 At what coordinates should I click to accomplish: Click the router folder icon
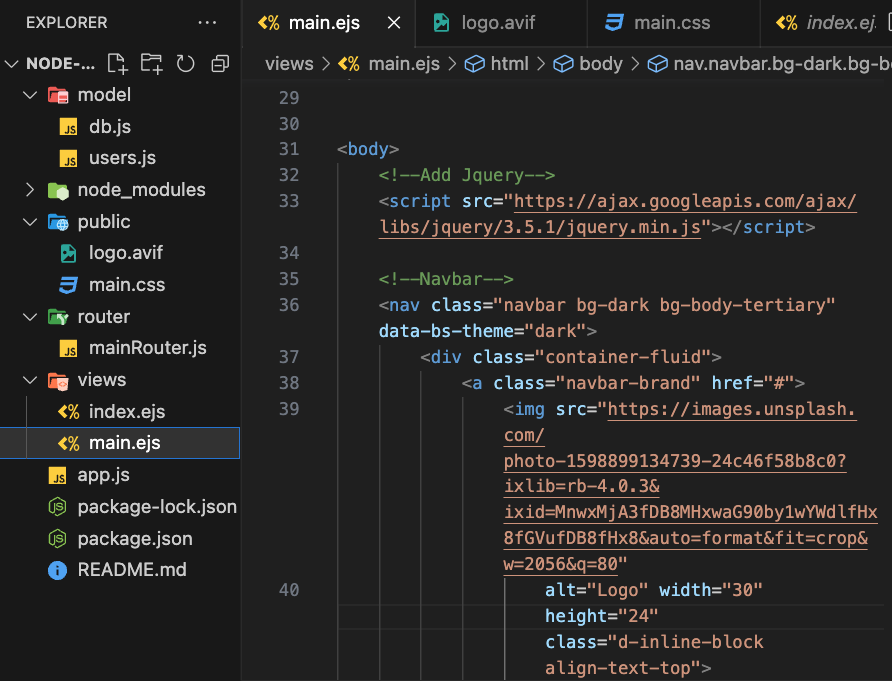pos(58,317)
